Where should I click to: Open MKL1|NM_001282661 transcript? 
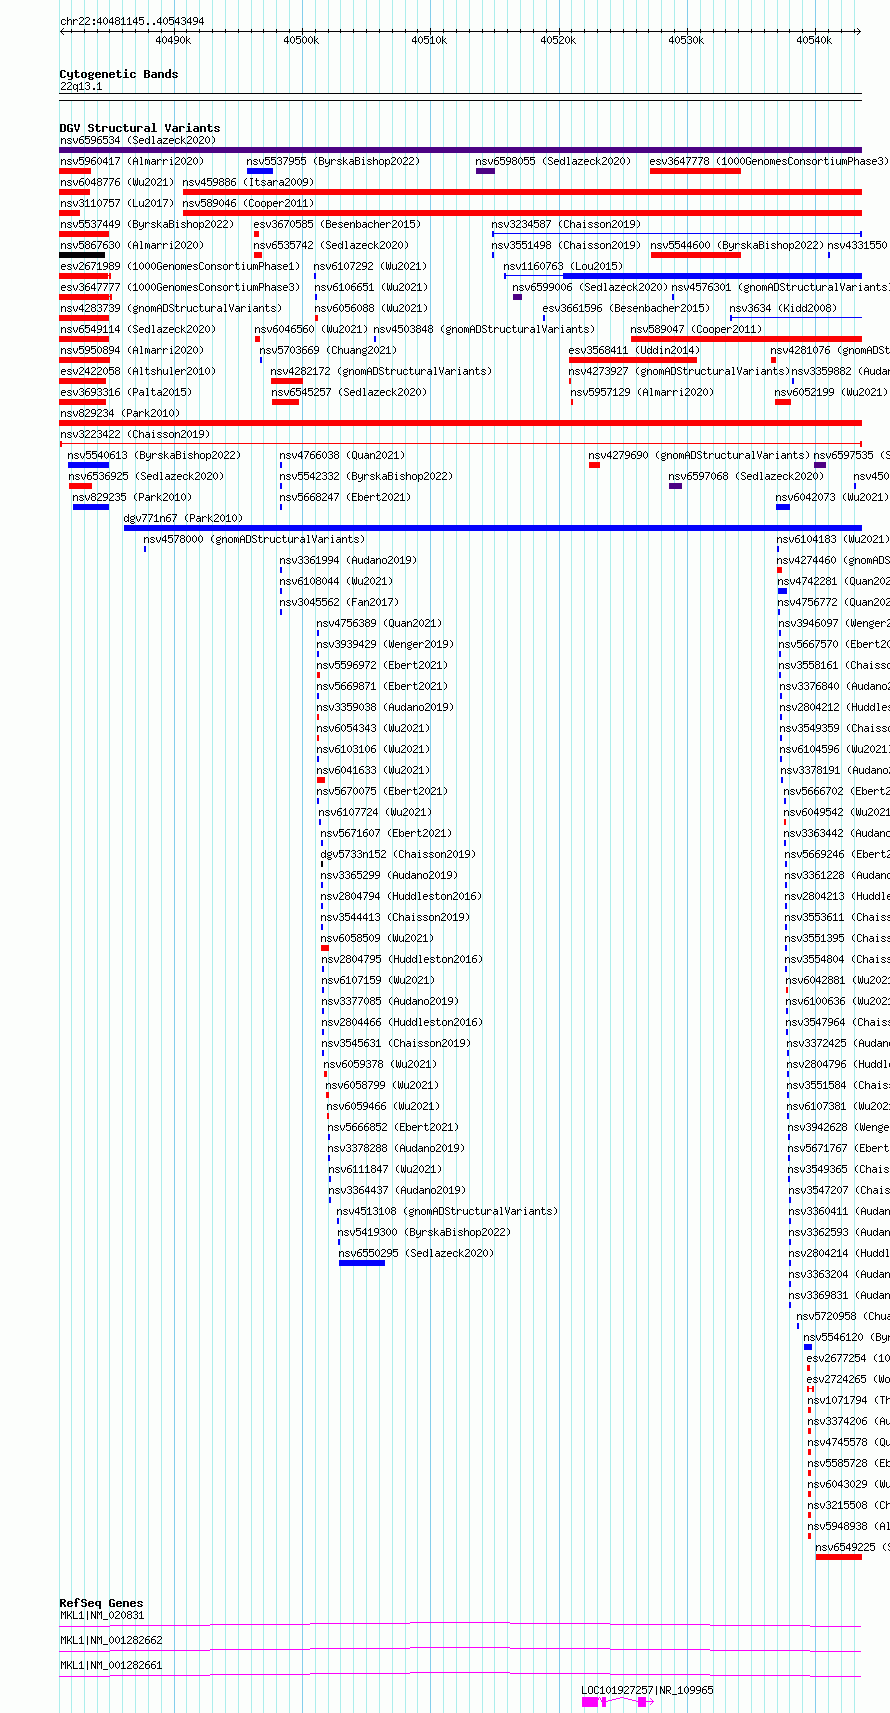click(111, 1665)
